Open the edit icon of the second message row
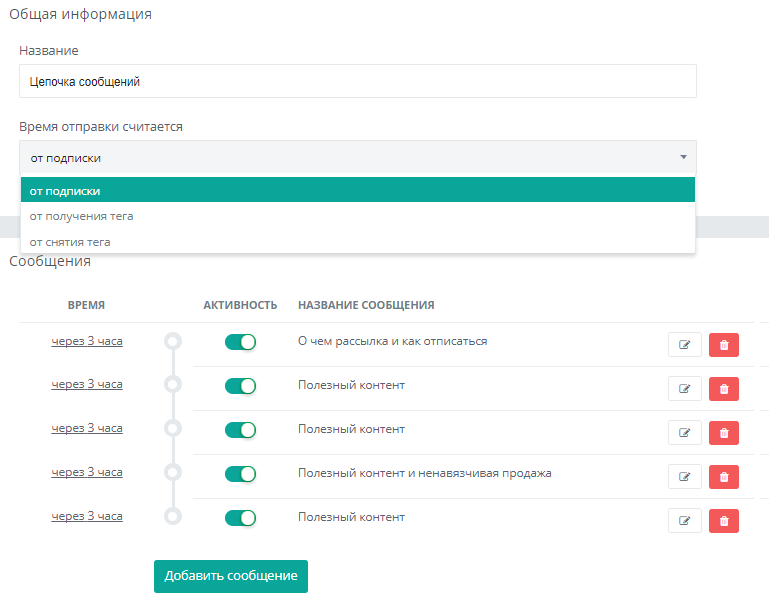The image size is (769, 609). coord(685,389)
